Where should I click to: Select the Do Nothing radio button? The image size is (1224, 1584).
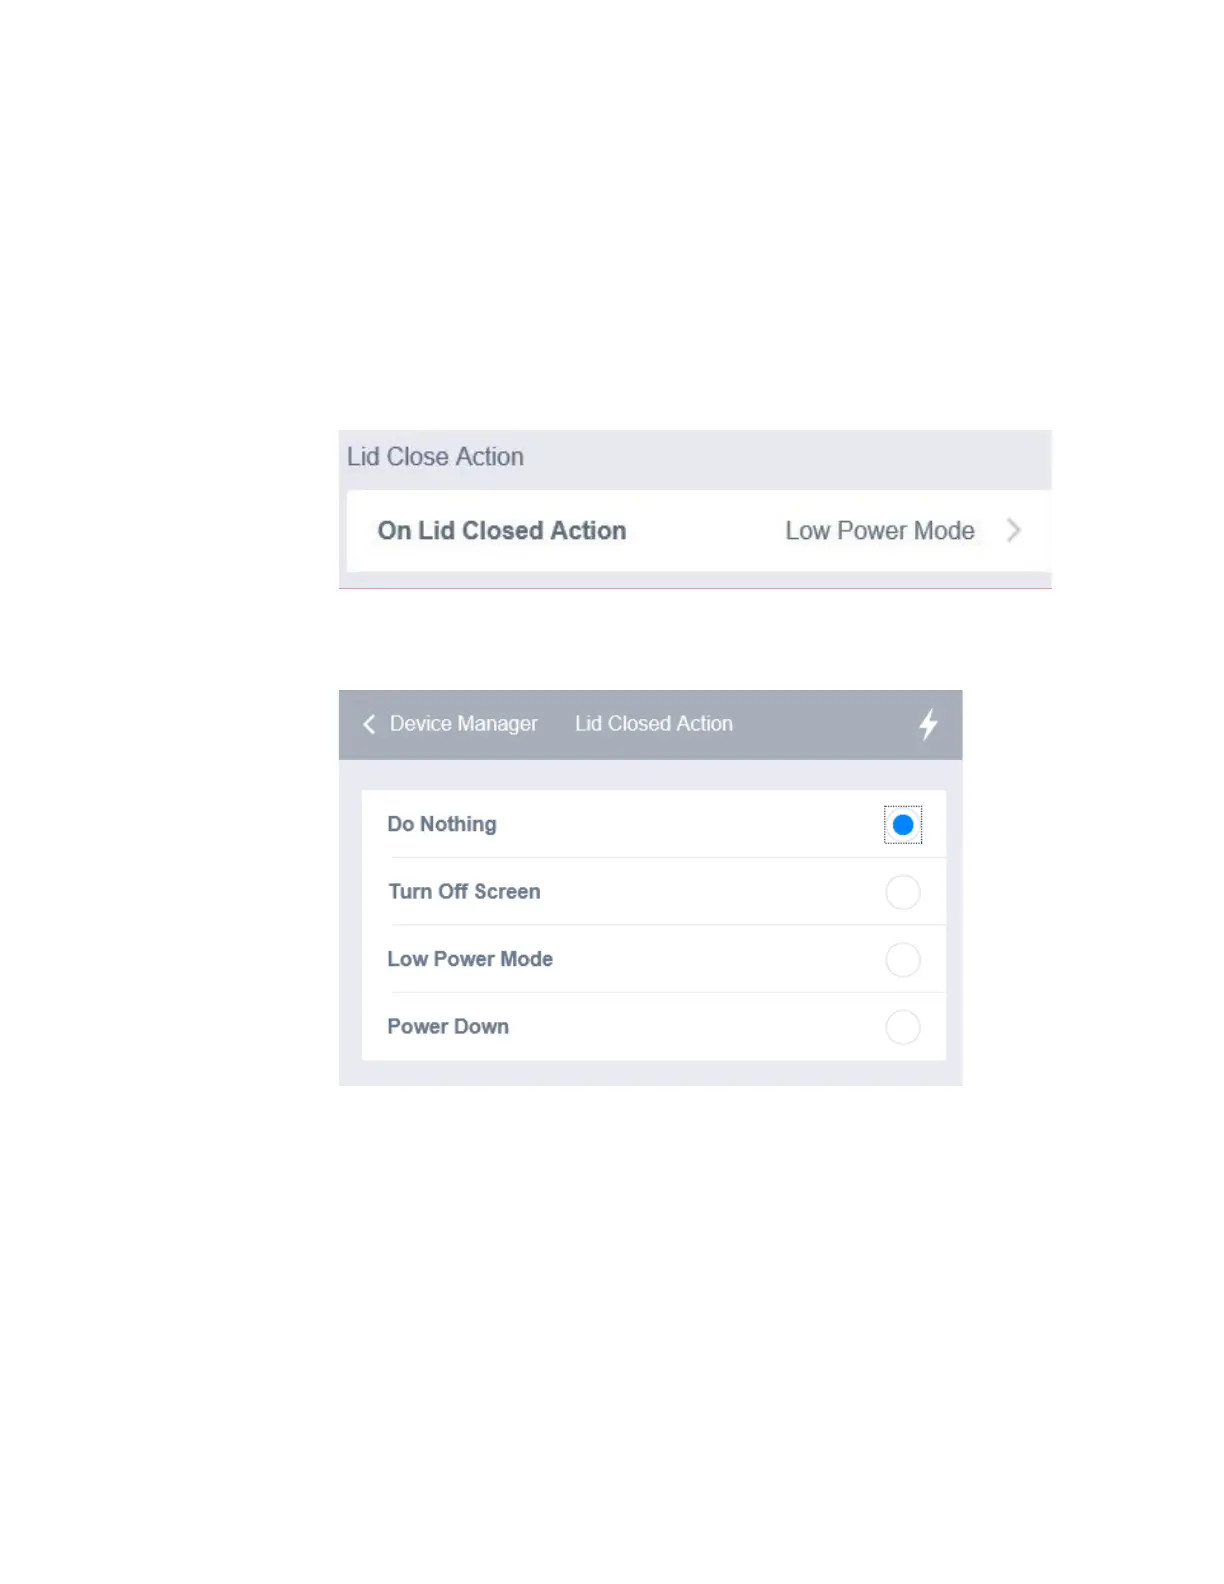(x=902, y=825)
